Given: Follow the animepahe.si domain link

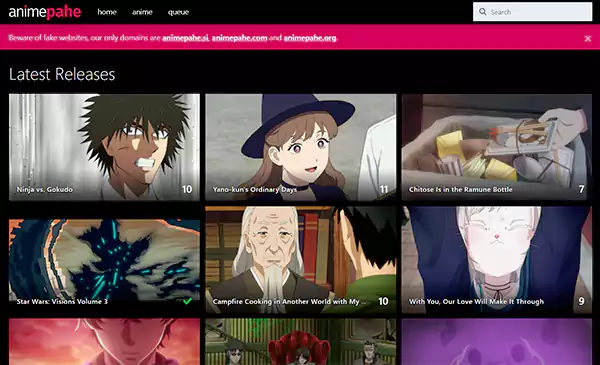Looking at the screenshot, I should point(185,37).
